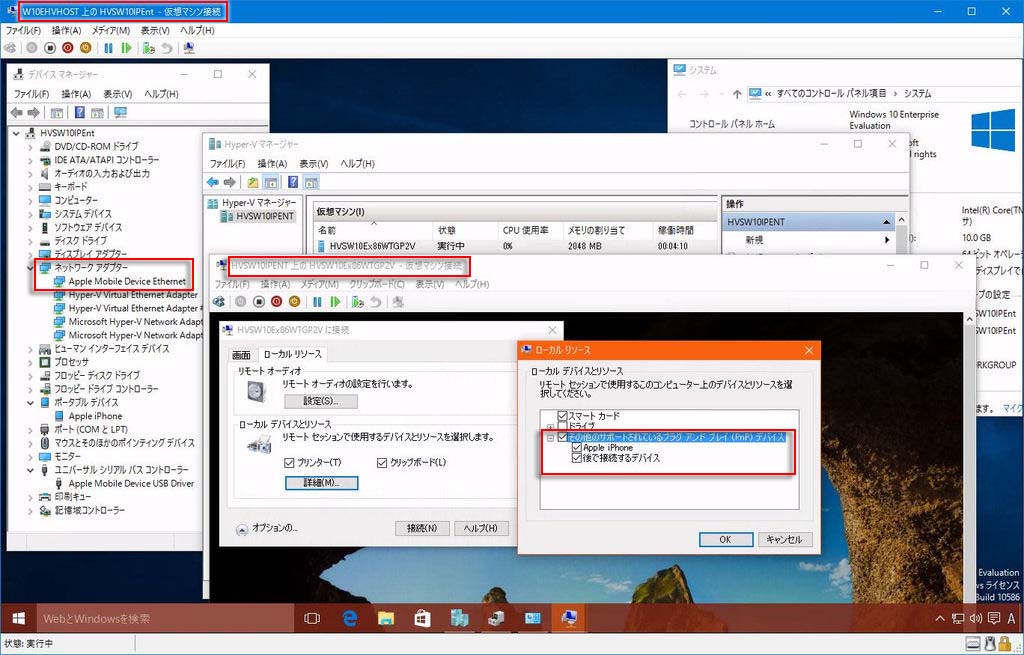Uncheck the Apple iPhone checkbox
The image size is (1024, 655).
pyautogui.click(x=577, y=447)
